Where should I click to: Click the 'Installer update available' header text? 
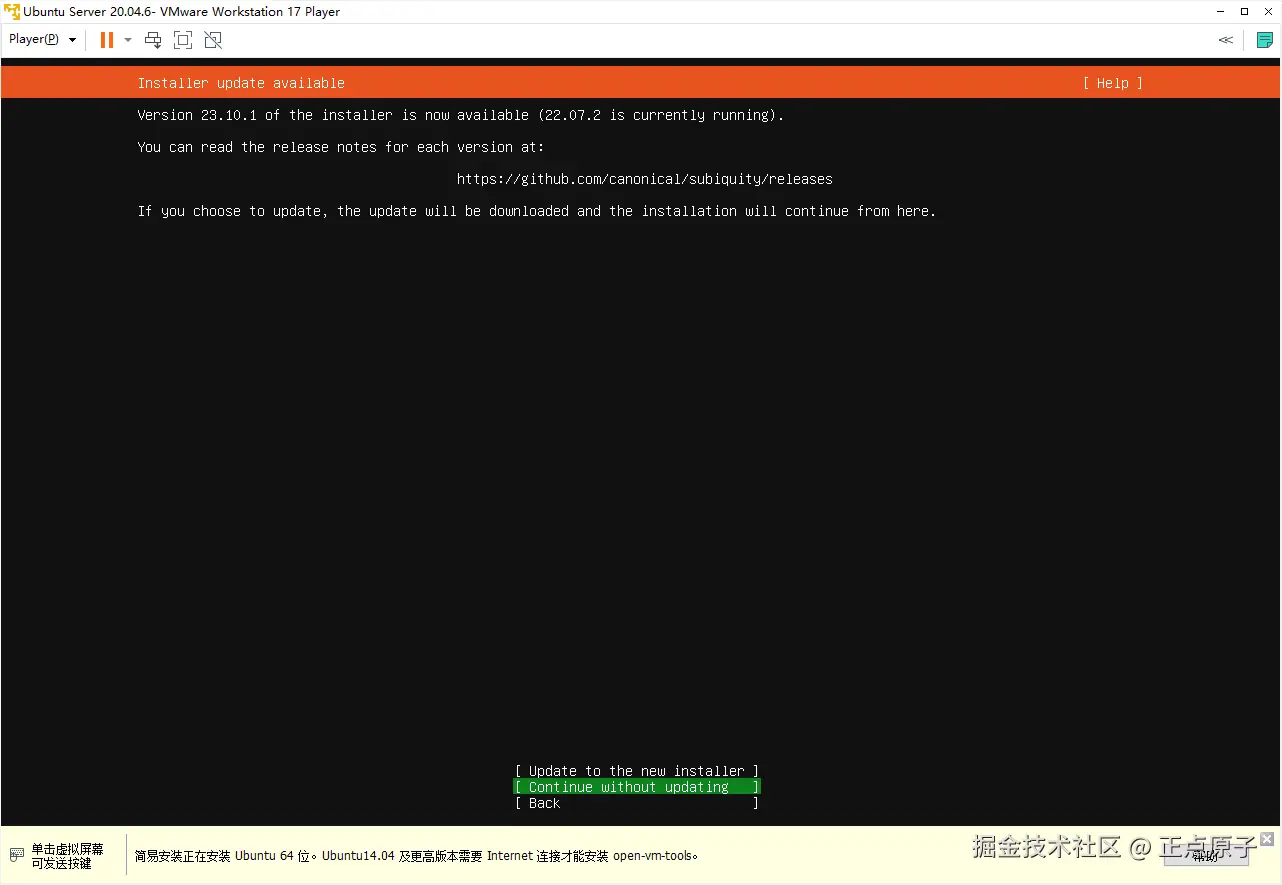click(241, 83)
